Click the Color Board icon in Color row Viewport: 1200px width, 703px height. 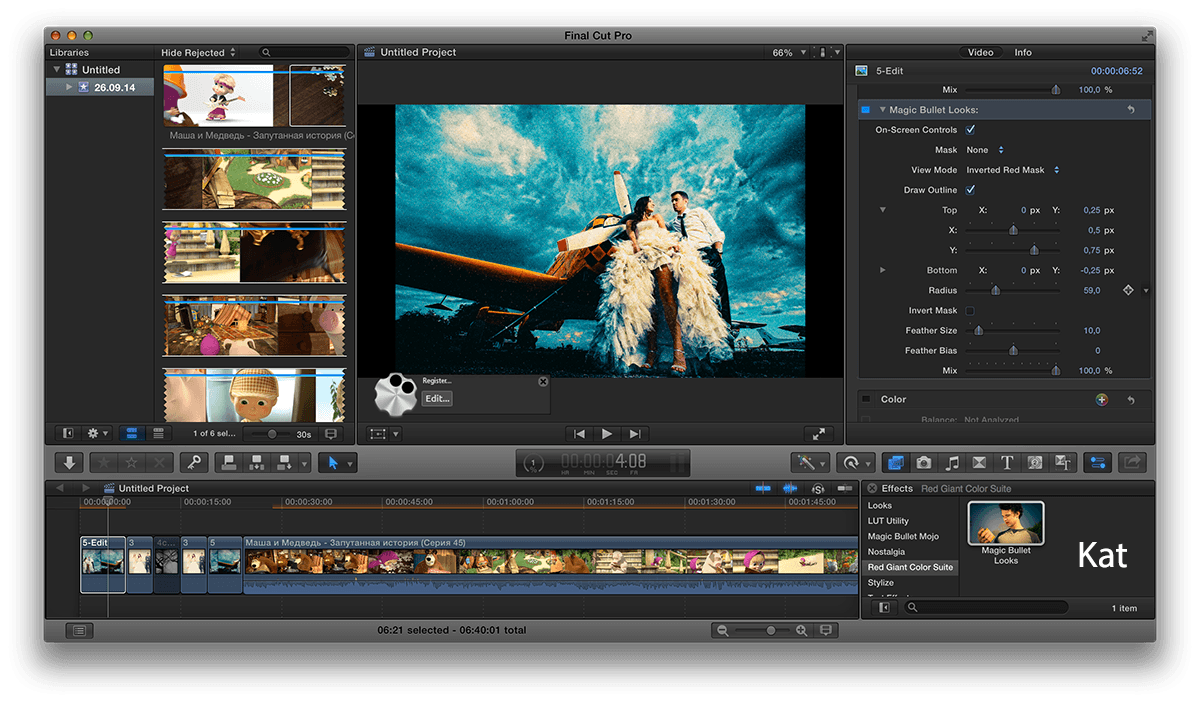[x=1102, y=399]
